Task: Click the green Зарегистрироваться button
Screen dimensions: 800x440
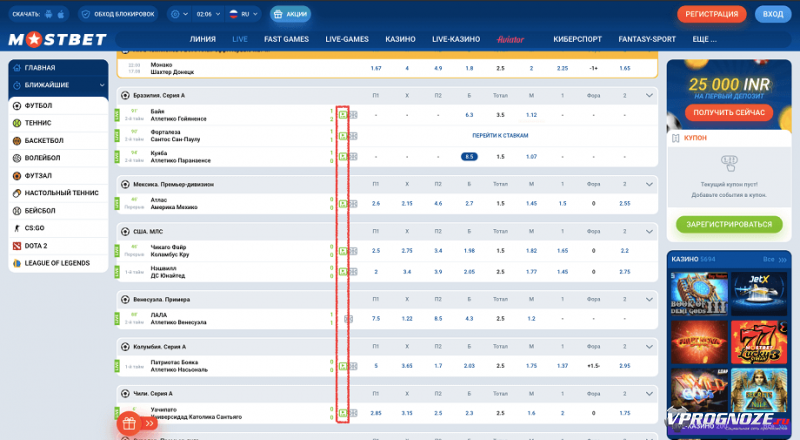Action: click(729, 224)
